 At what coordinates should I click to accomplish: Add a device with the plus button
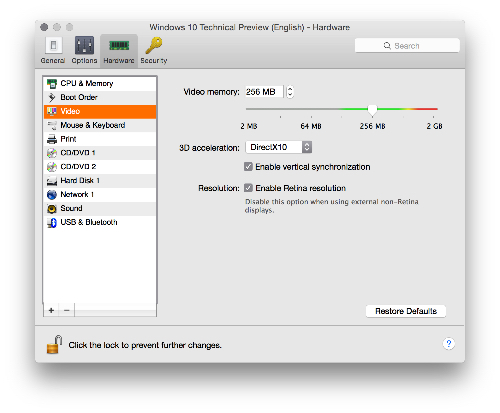51,310
